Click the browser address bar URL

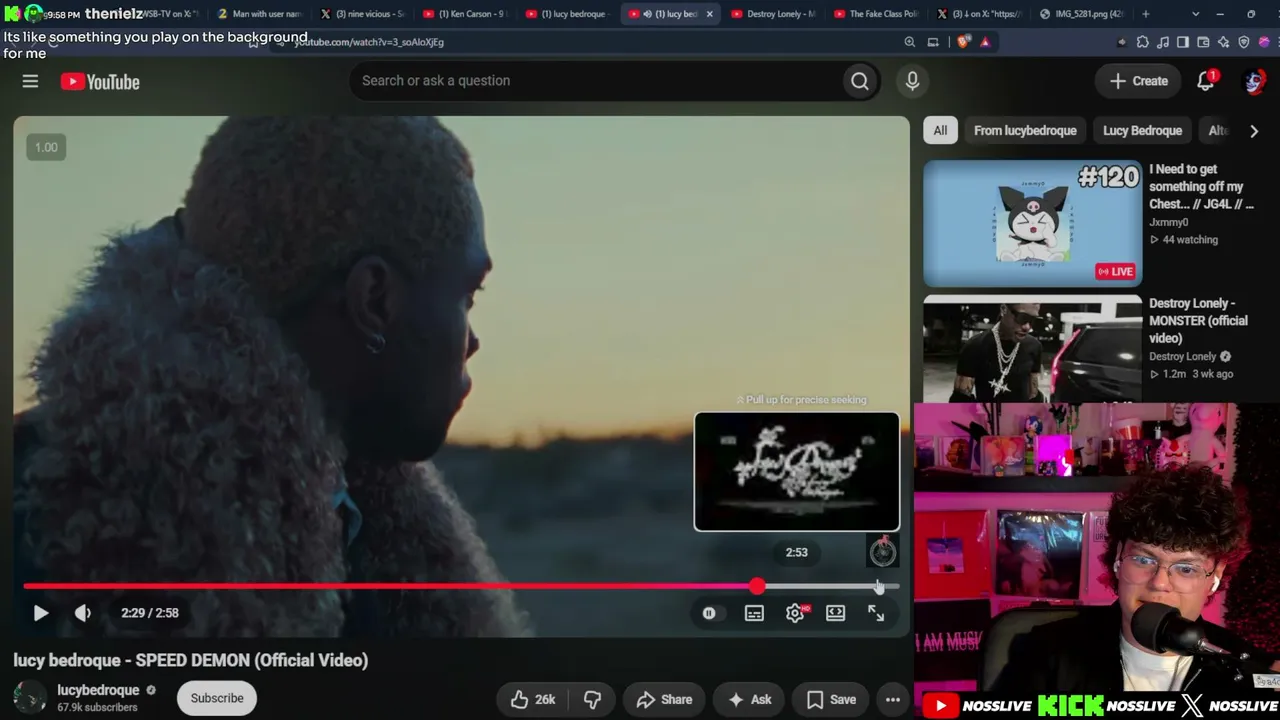click(x=370, y=42)
